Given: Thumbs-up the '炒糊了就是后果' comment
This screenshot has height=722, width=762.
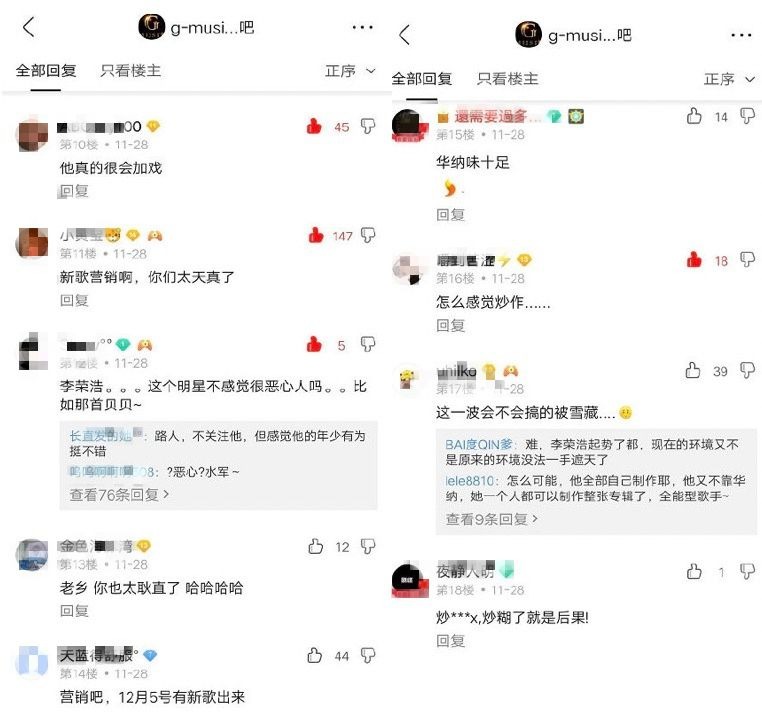Looking at the screenshot, I should click(694, 571).
